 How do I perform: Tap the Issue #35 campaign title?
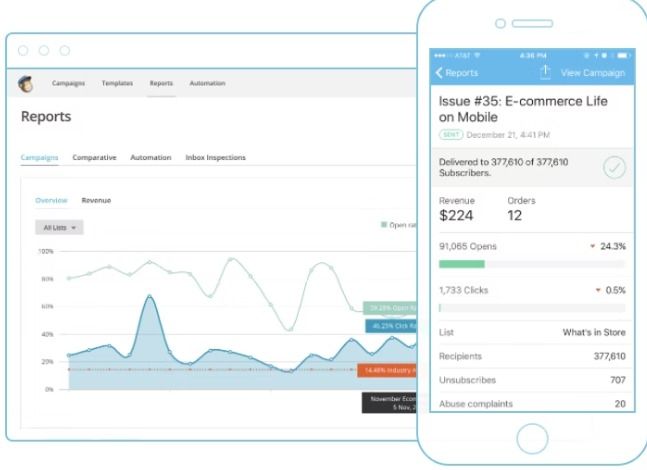pos(523,109)
